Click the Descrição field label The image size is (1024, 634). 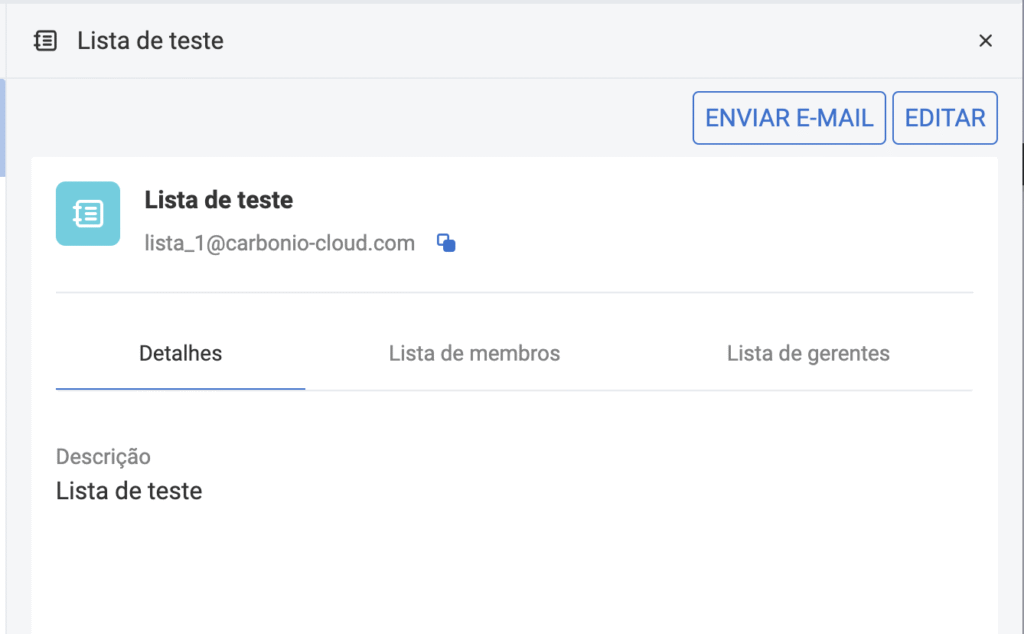[x=103, y=457]
